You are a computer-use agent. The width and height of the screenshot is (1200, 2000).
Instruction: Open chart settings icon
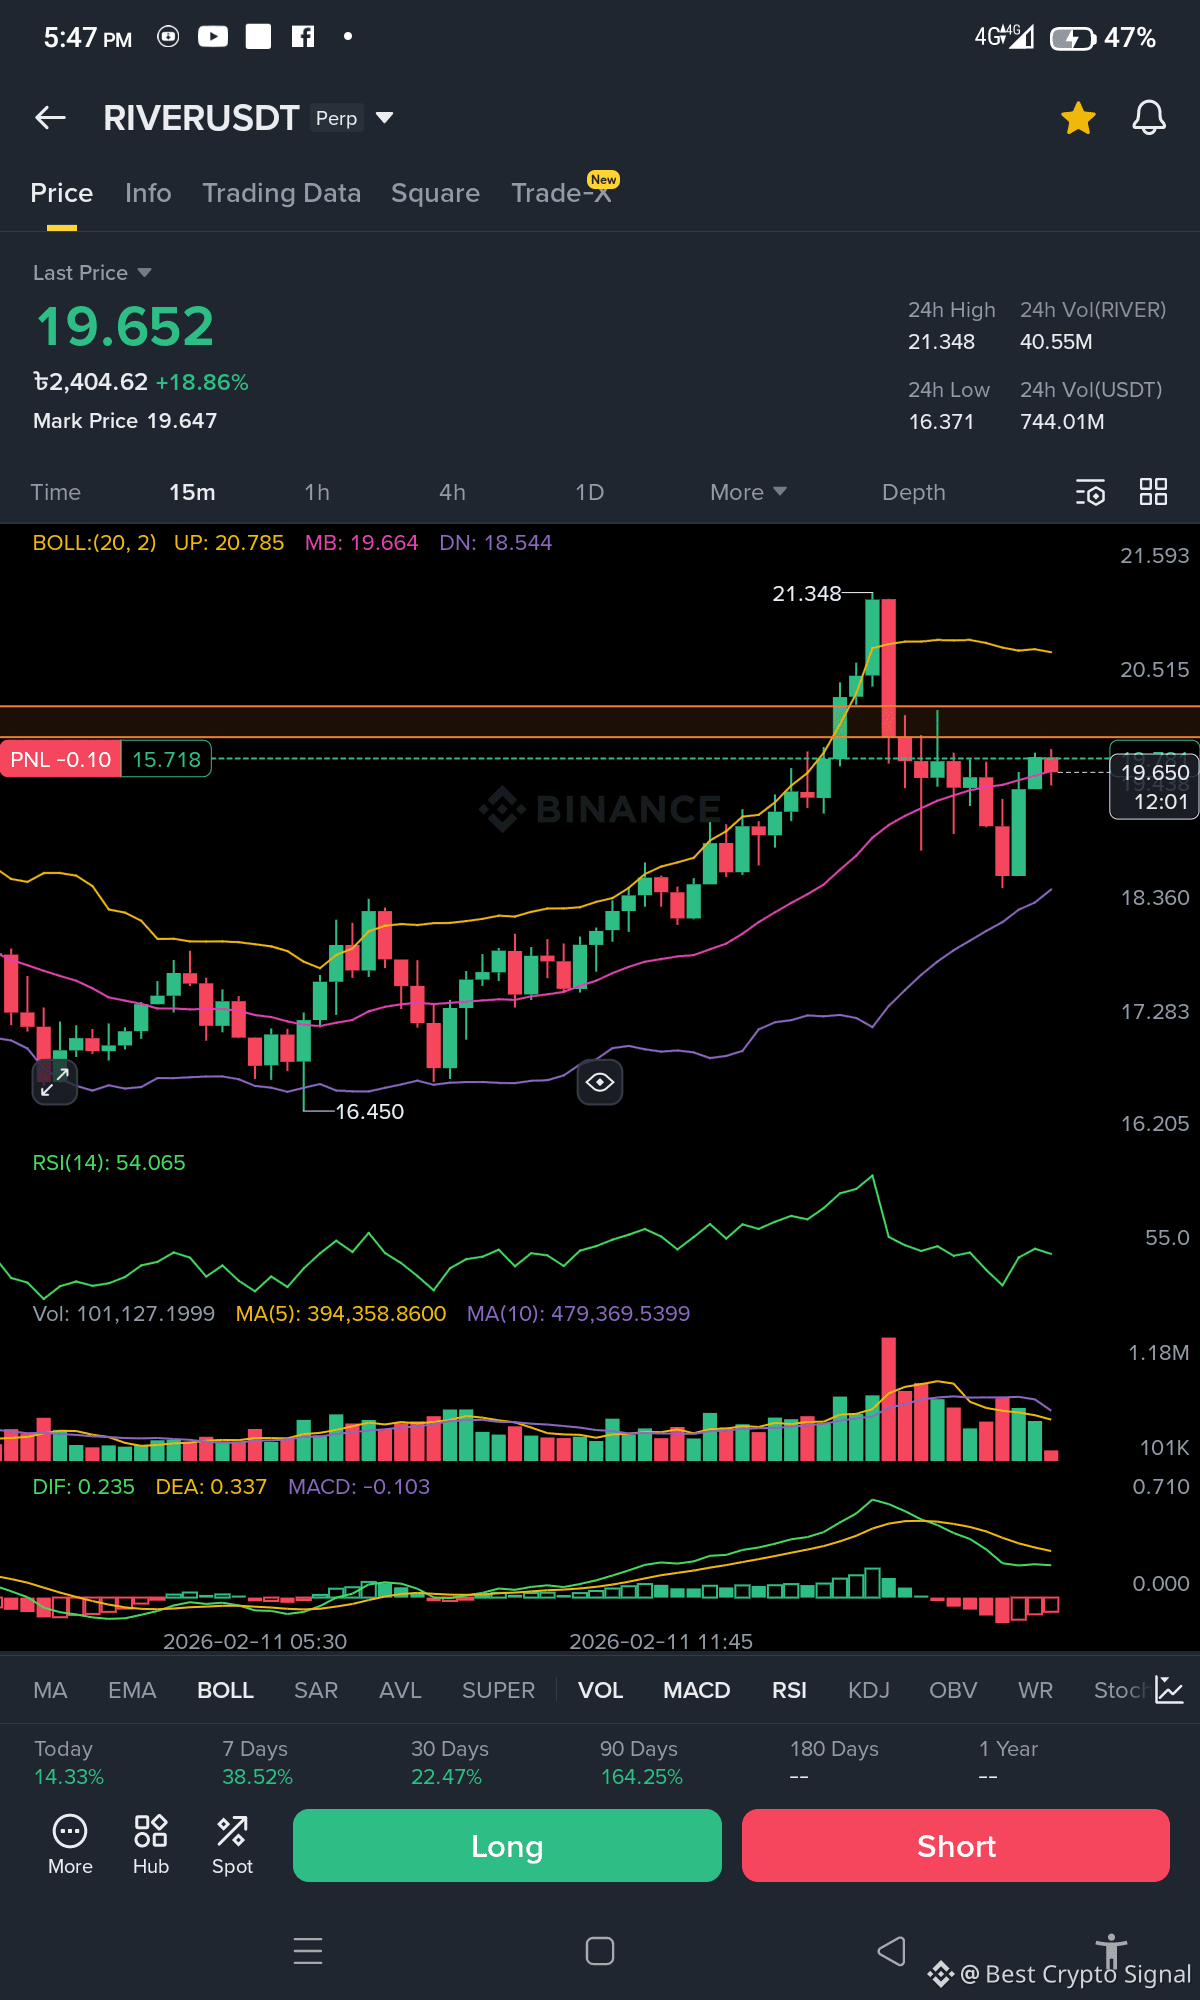(x=1090, y=492)
